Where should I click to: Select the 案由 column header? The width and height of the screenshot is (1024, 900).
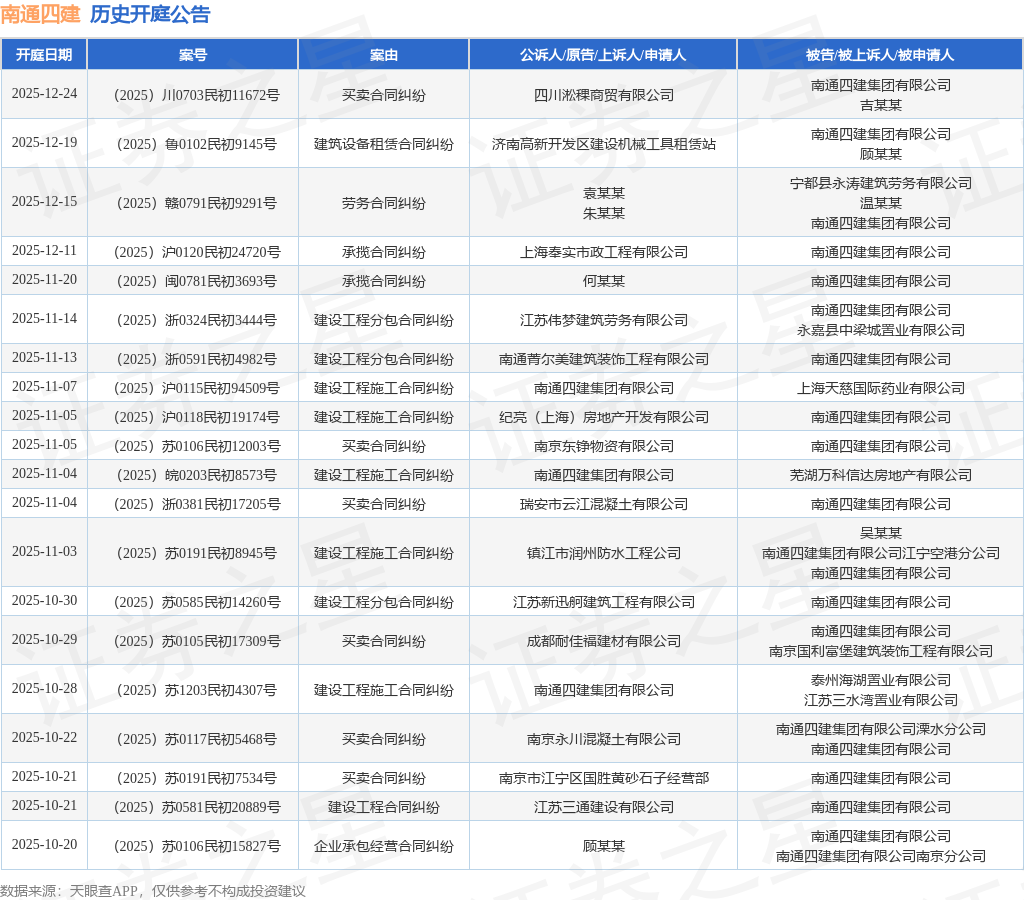coord(383,55)
